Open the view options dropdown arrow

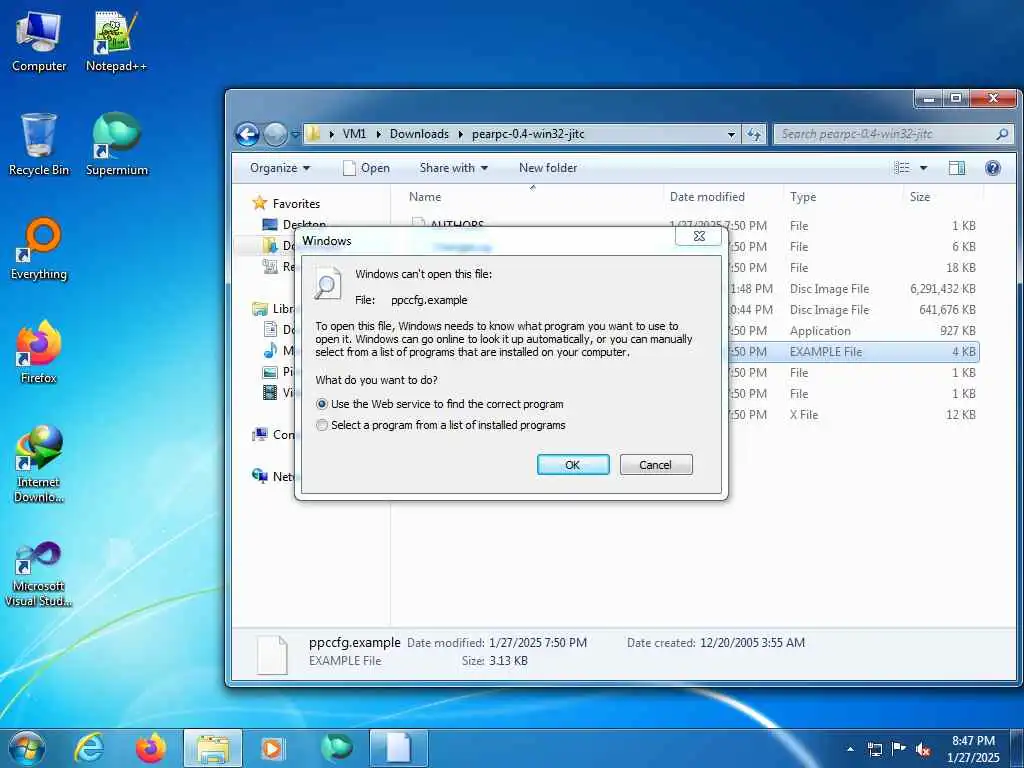click(x=923, y=168)
